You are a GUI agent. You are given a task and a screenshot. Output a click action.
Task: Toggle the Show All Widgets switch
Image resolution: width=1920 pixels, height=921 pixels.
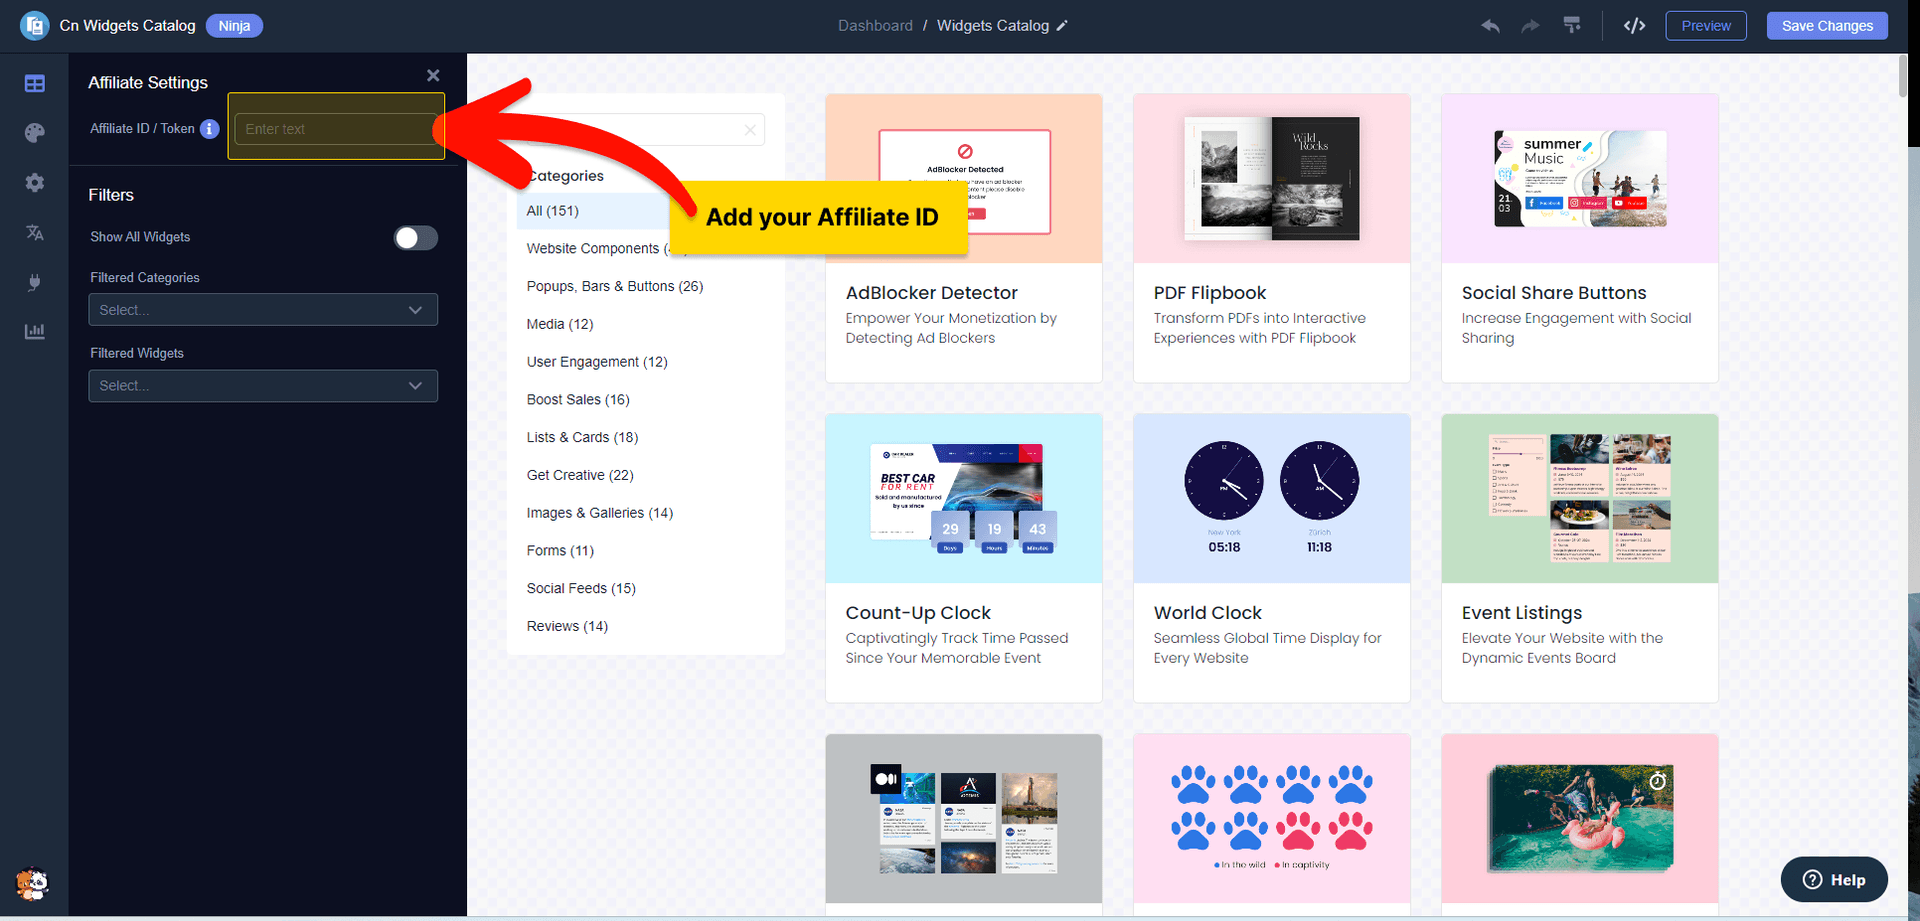[x=415, y=238]
